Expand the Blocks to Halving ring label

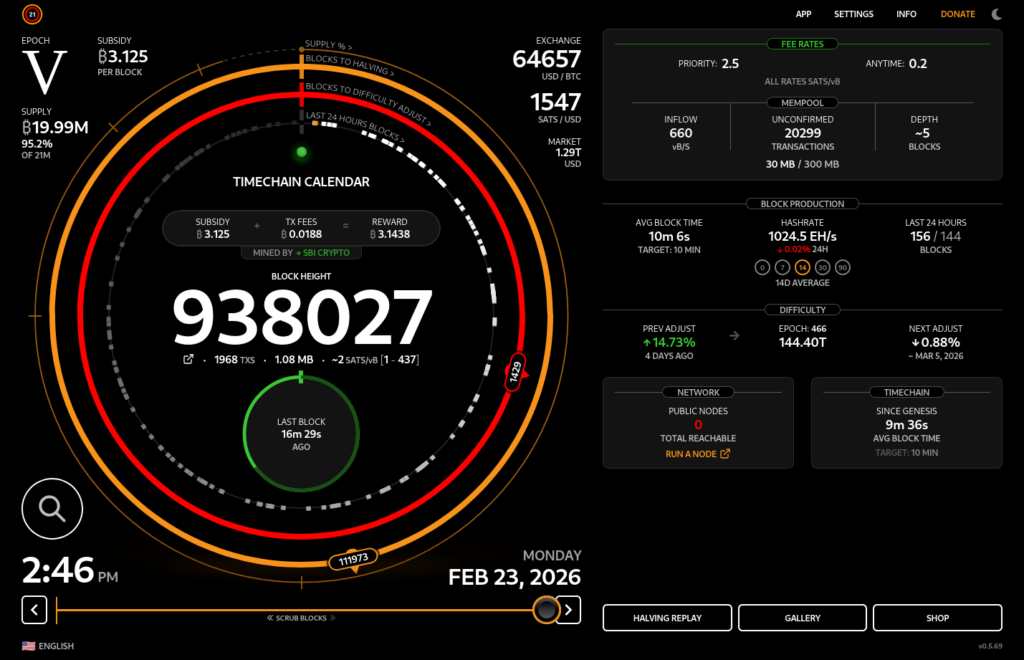coord(349,68)
